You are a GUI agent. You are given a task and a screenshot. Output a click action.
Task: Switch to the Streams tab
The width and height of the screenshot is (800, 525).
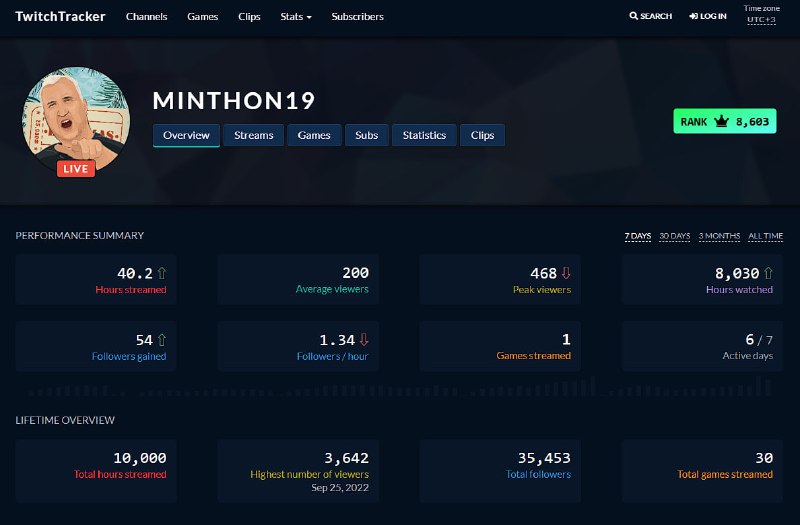coord(253,135)
